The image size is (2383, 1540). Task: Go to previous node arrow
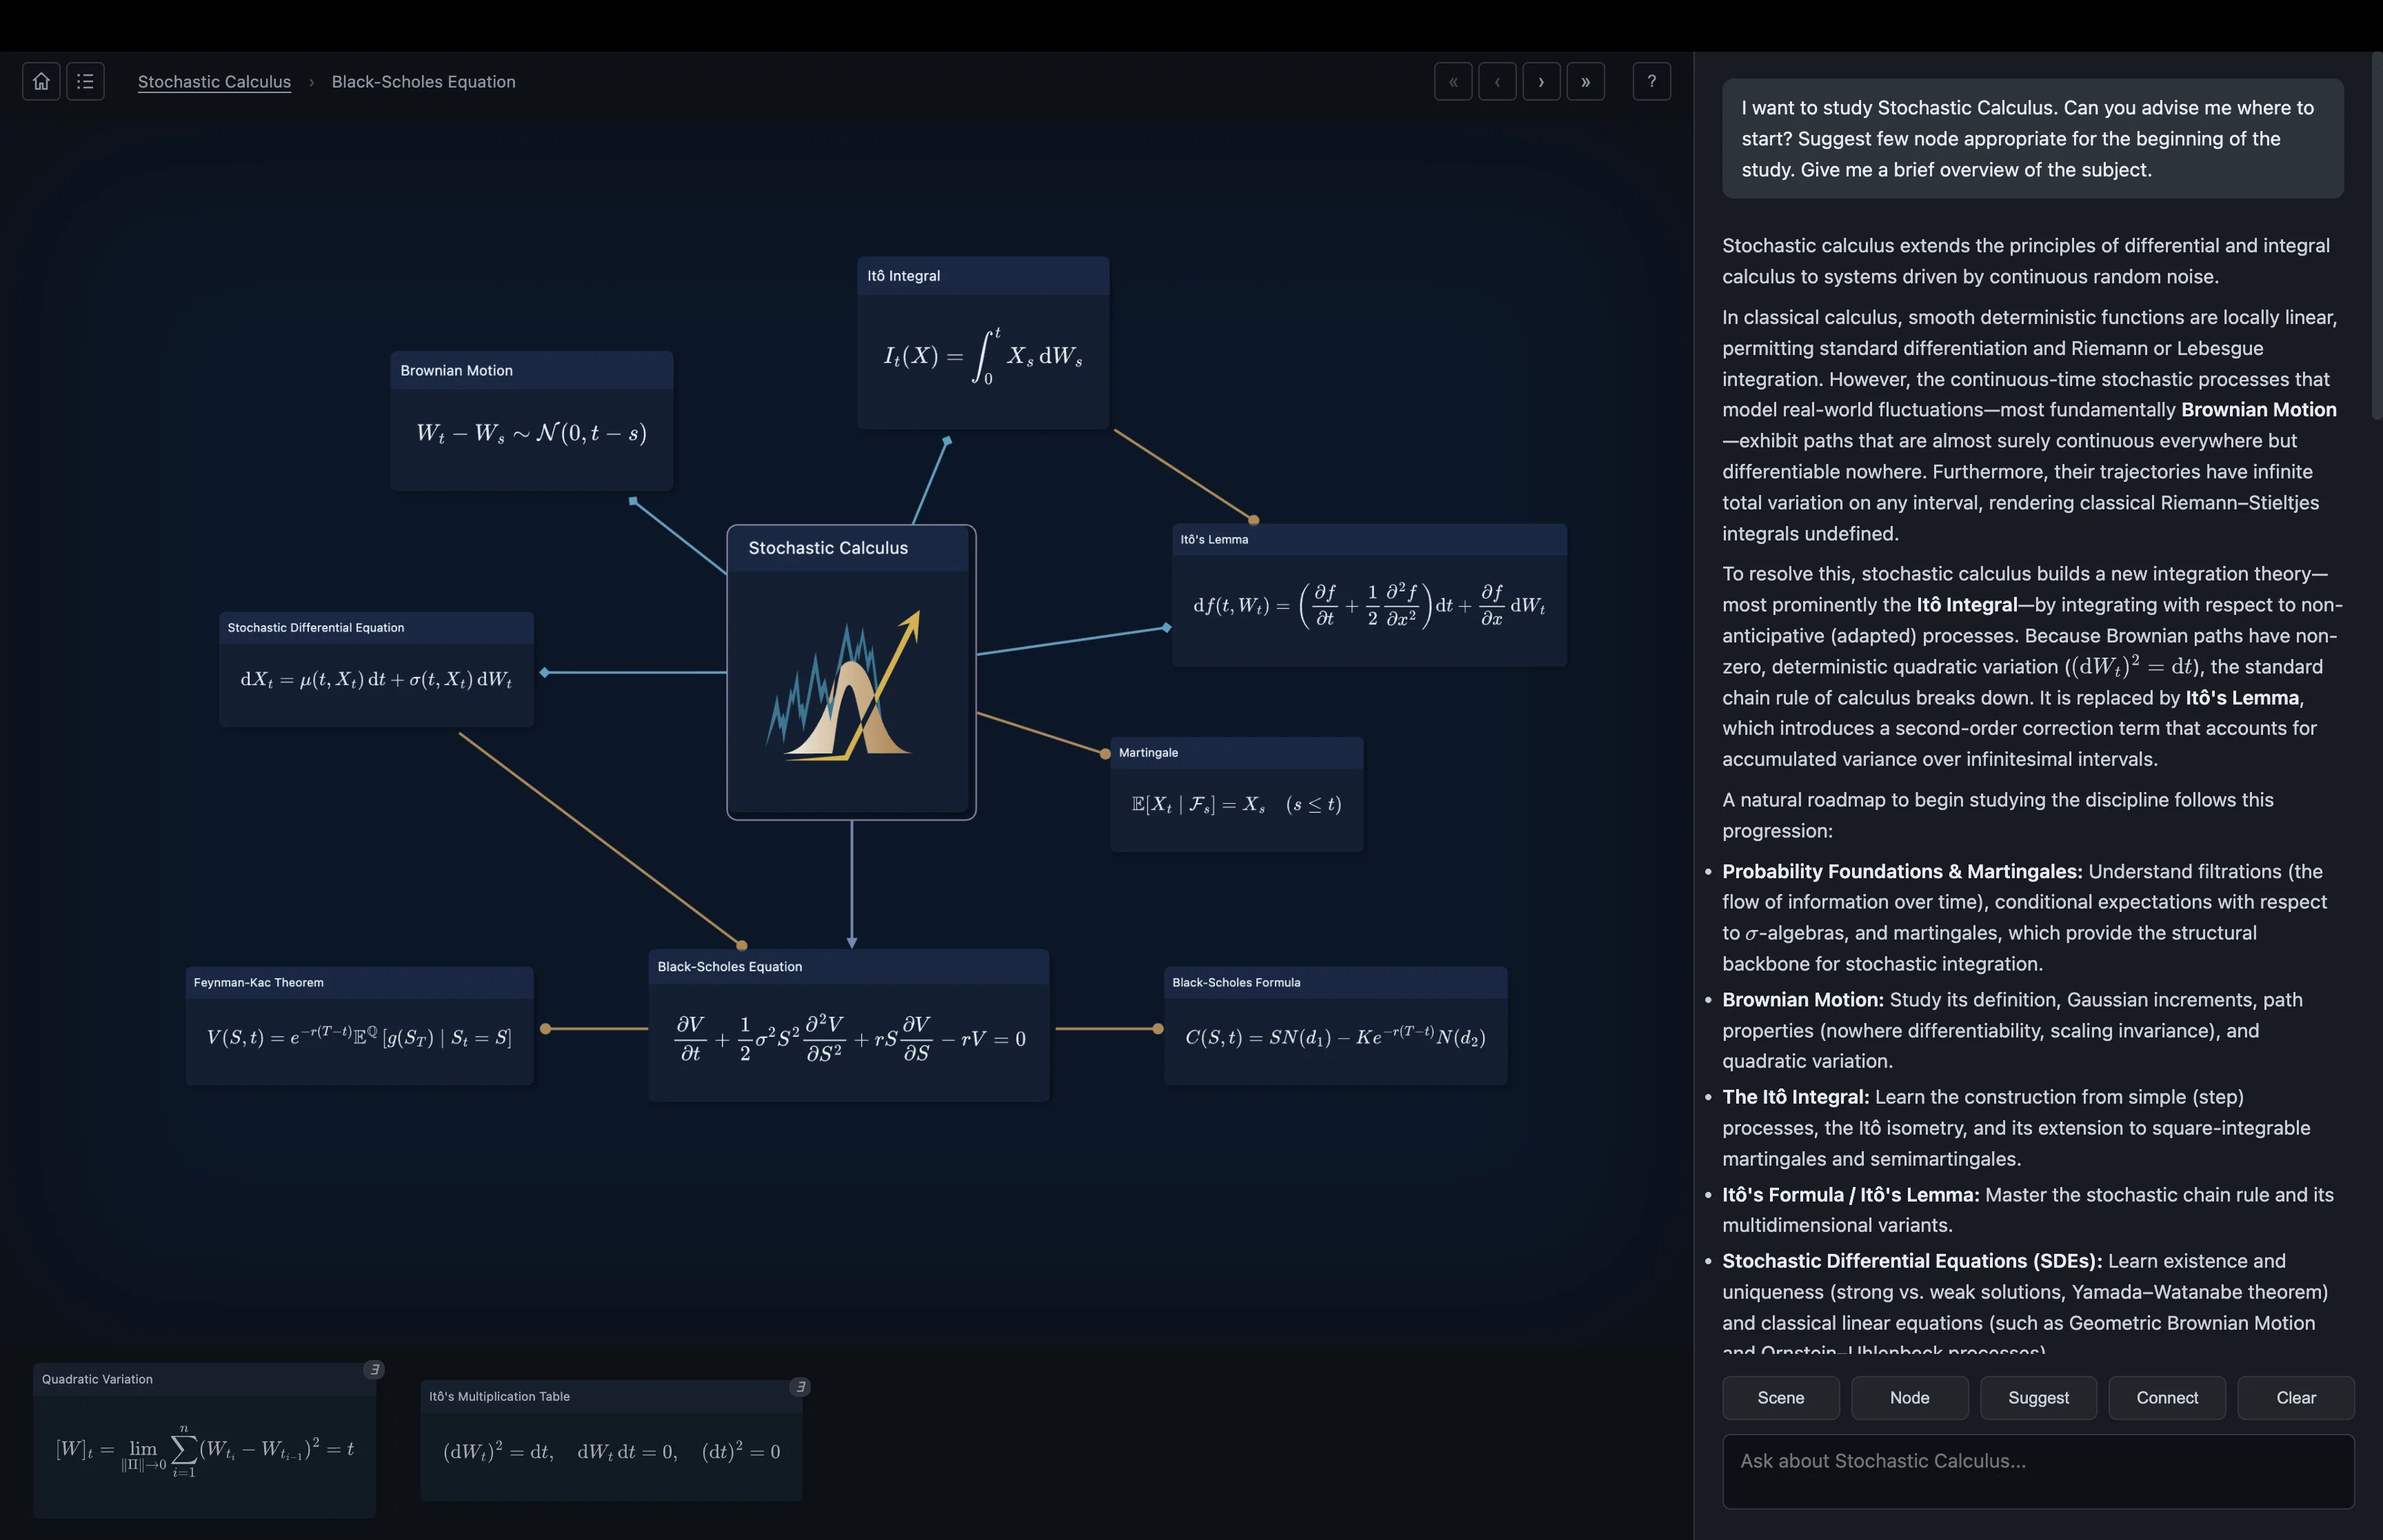point(1497,81)
